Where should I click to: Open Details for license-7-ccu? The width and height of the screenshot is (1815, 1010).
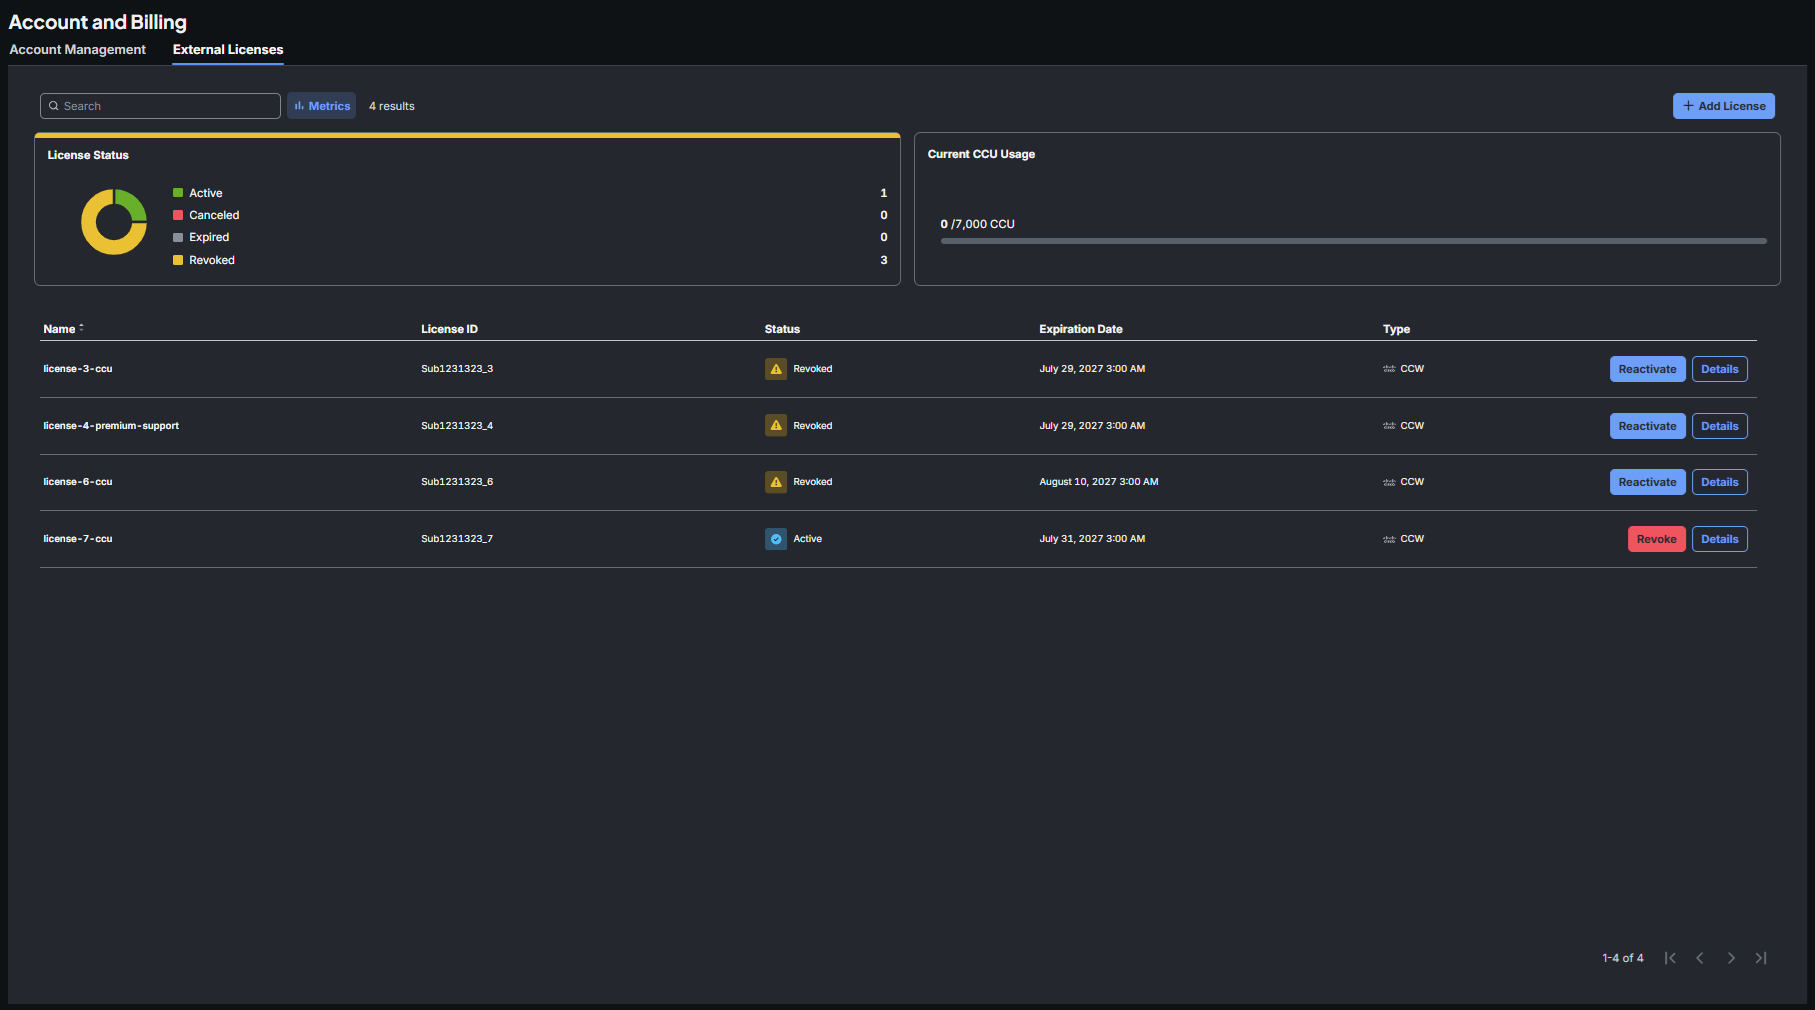tap(1720, 539)
